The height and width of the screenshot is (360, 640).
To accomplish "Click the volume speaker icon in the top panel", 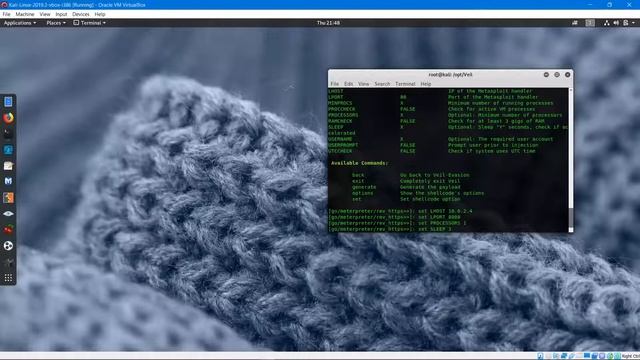I will (x=616, y=23).
